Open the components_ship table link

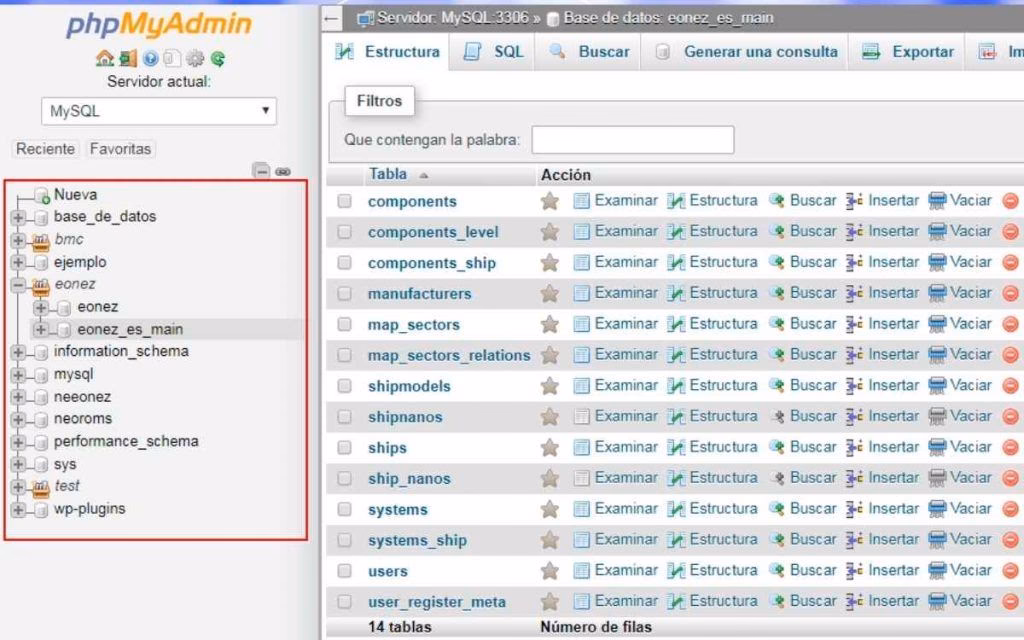point(432,263)
